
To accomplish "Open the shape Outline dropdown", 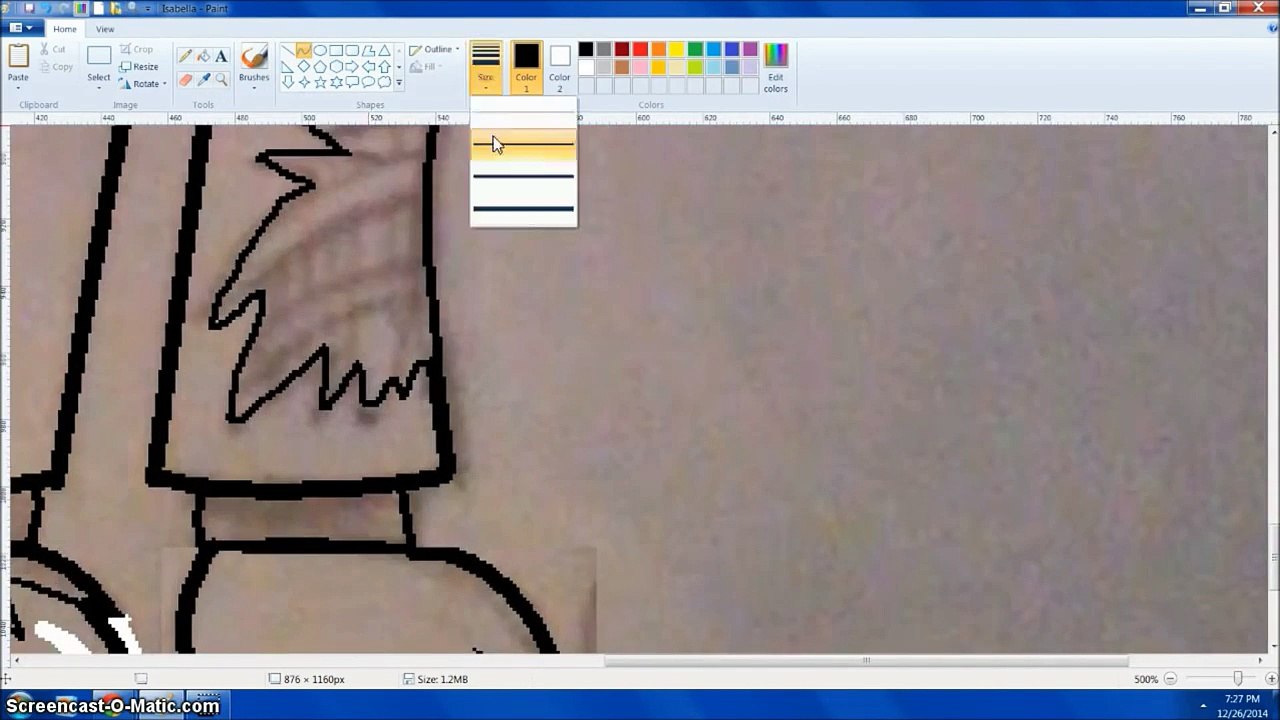I will (x=434, y=49).
